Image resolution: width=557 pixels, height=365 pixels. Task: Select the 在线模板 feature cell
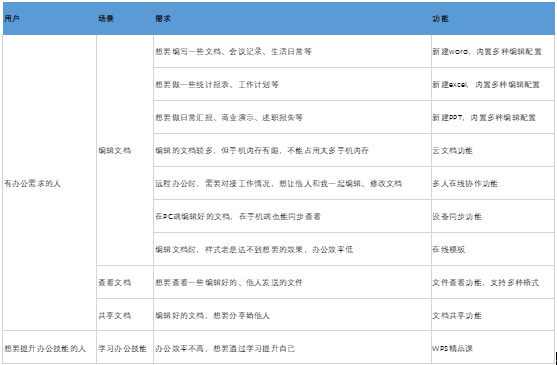[x=493, y=249]
